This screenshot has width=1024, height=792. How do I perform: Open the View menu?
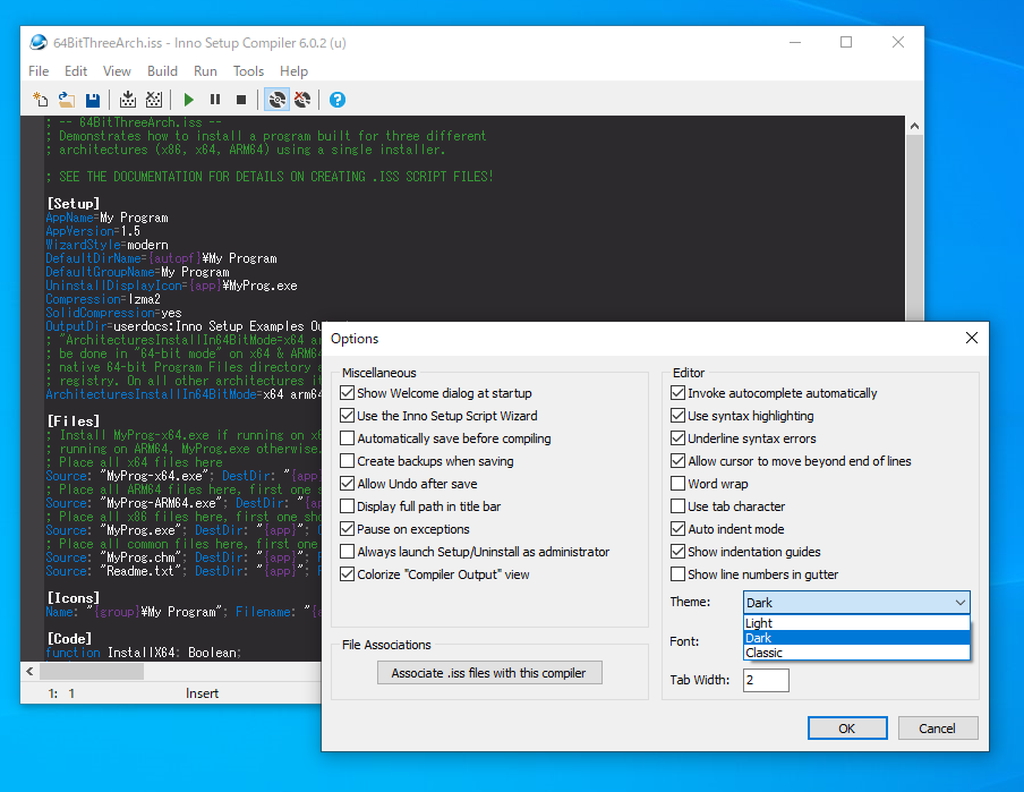117,71
